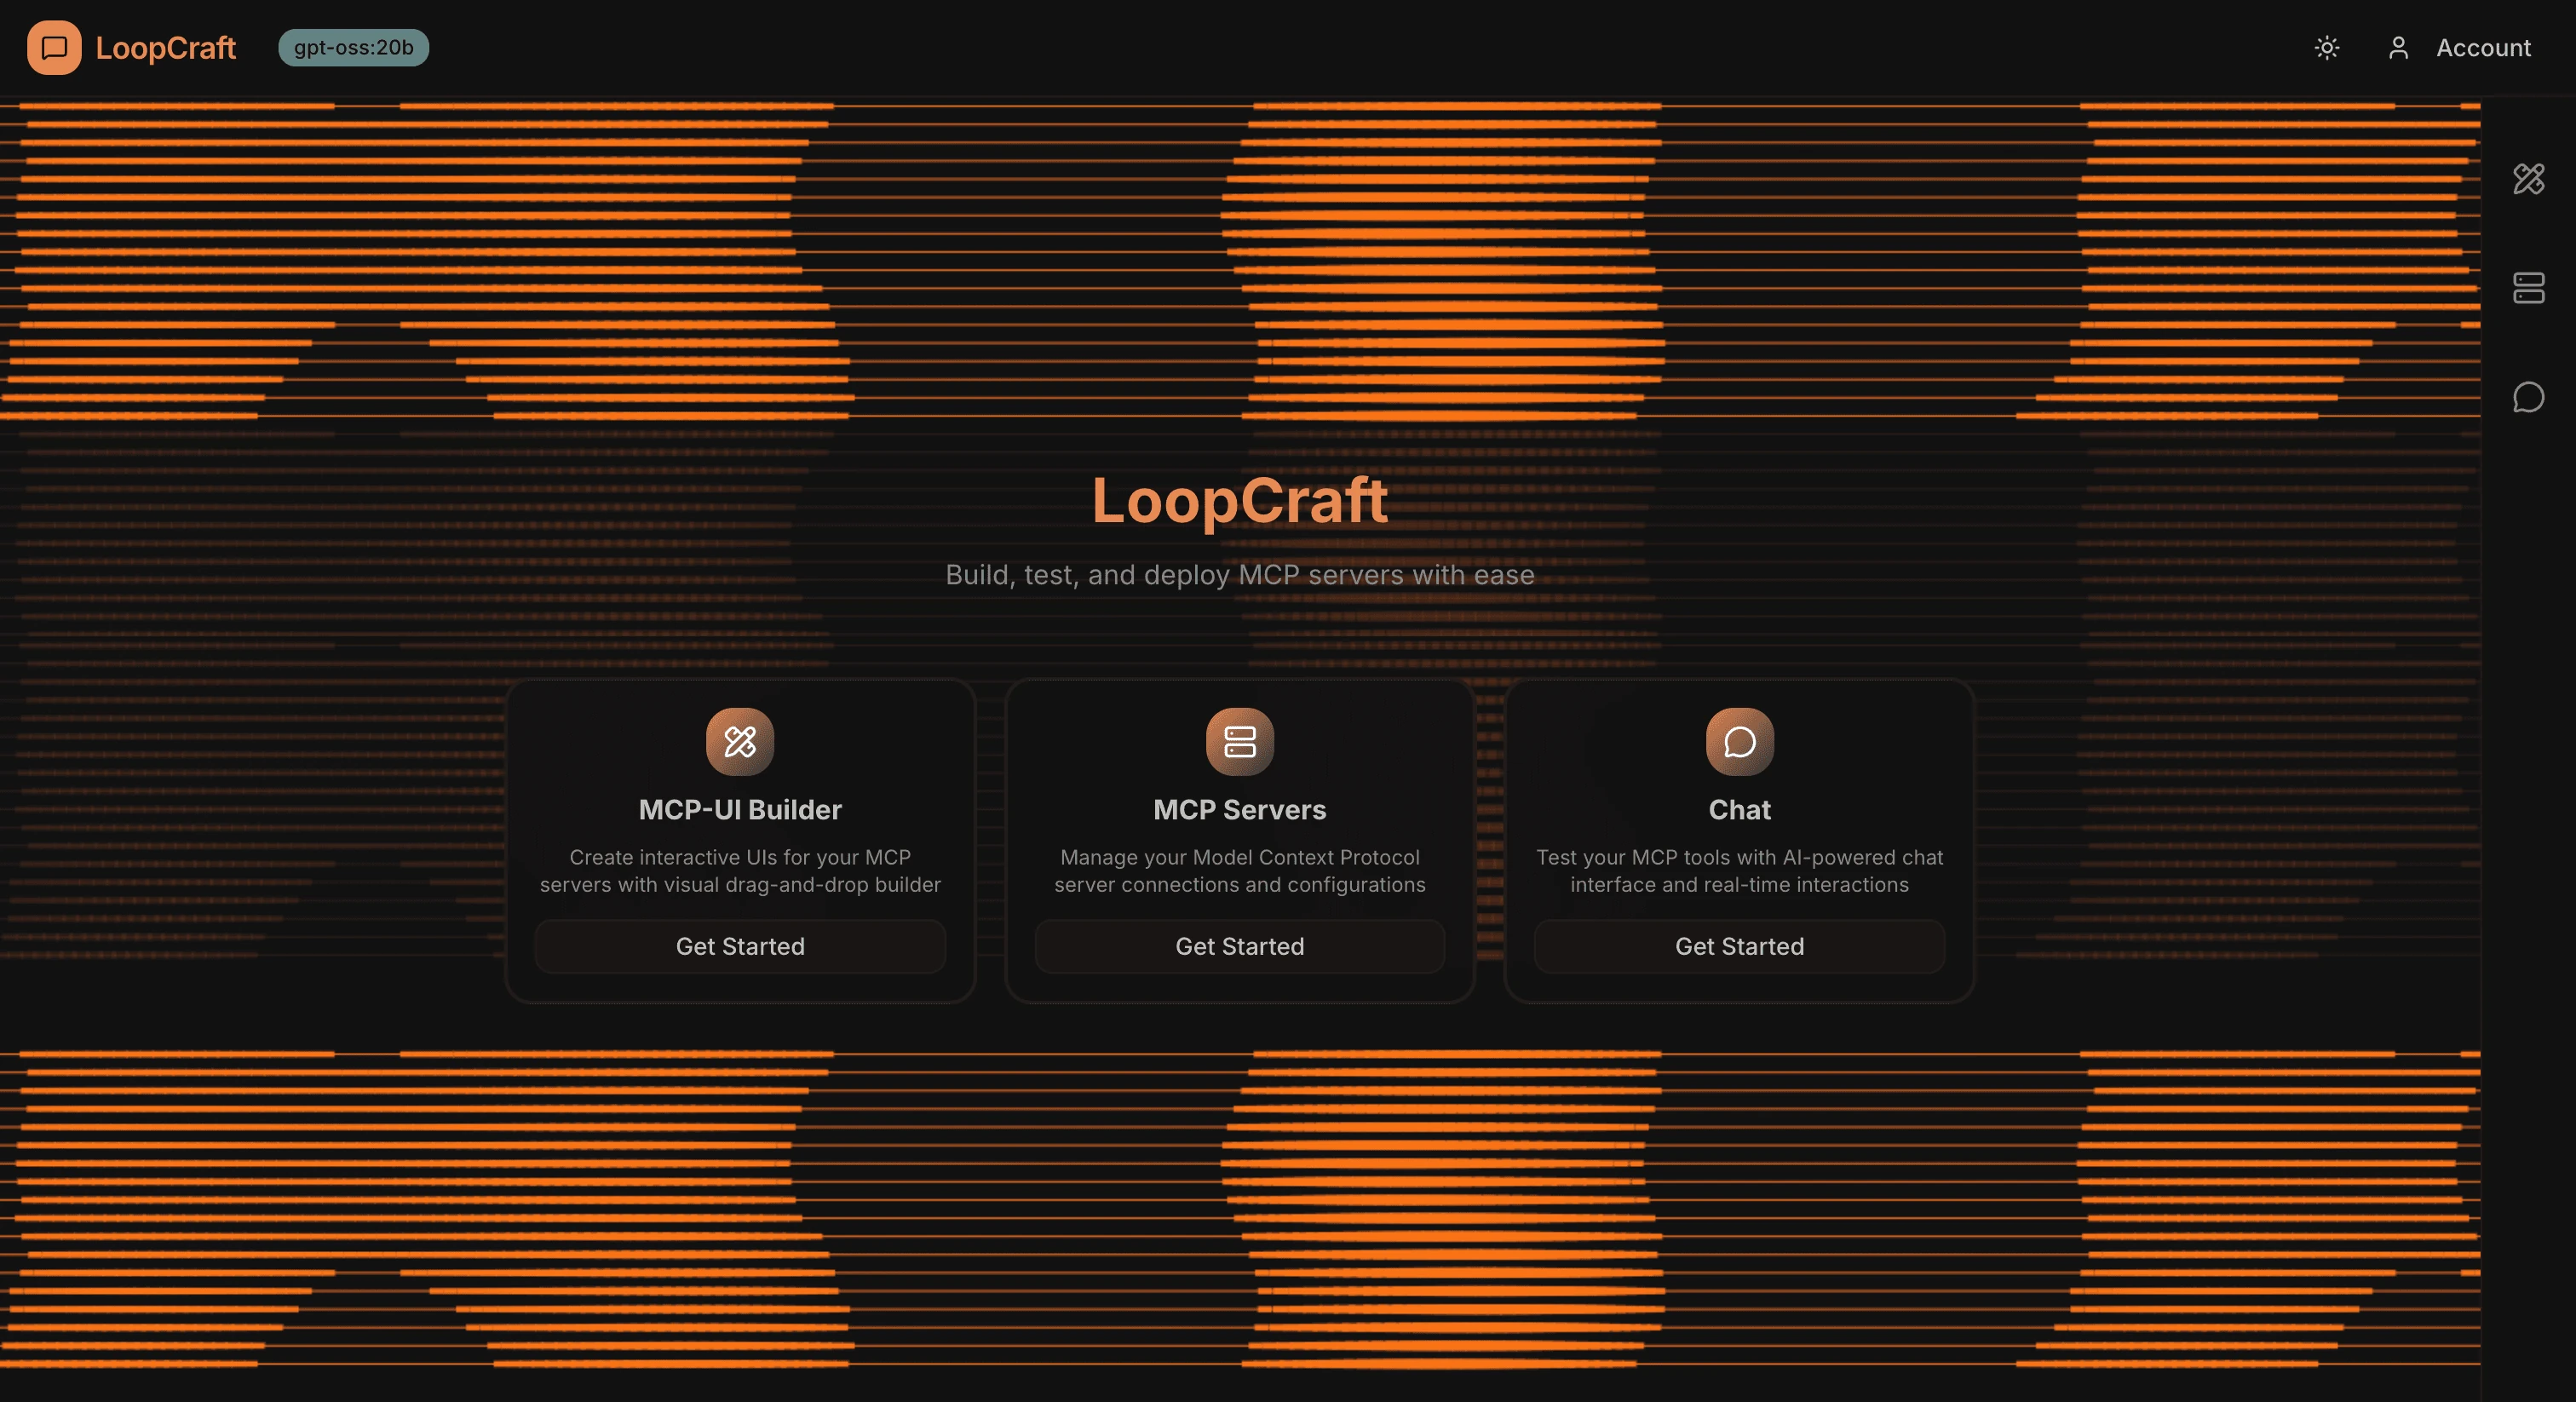This screenshot has height=1402, width=2576.
Task: Click the LoopCraft brand text in the header
Action: pyautogui.click(x=166, y=47)
